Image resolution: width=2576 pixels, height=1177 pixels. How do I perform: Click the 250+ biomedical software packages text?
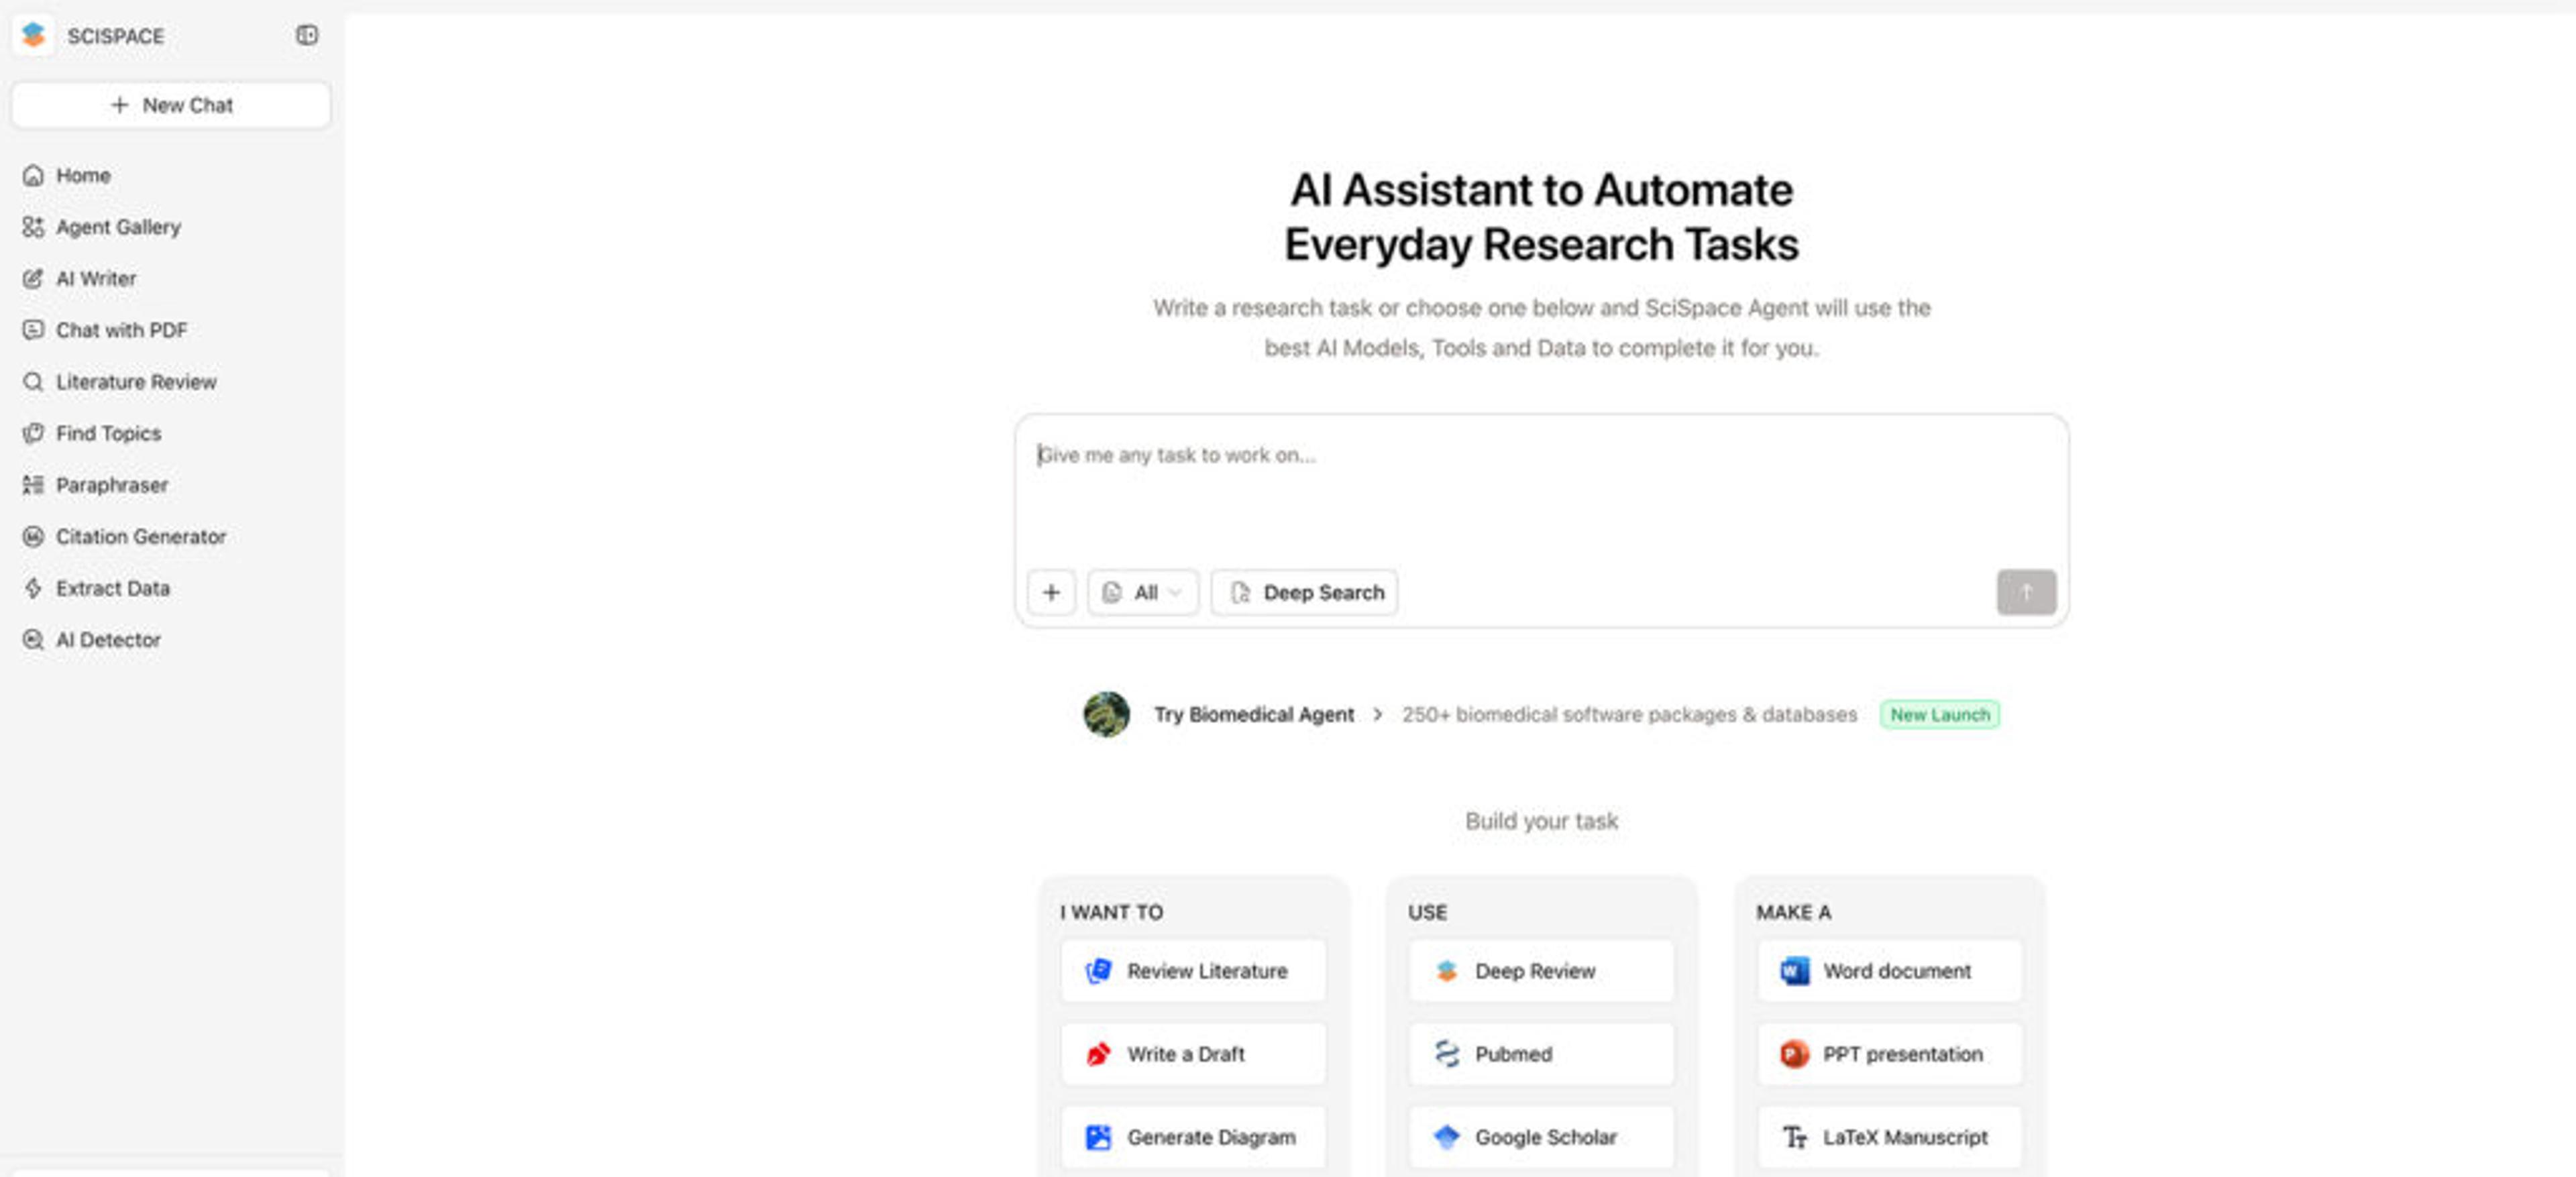pyautogui.click(x=1629, y=714)
